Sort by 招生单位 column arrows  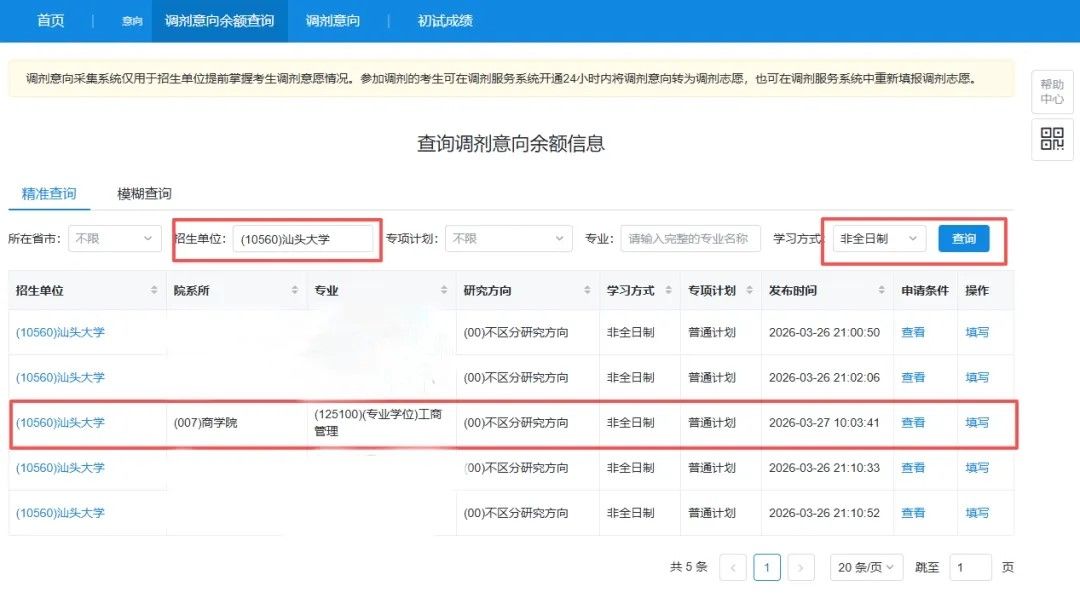(154, 290)
